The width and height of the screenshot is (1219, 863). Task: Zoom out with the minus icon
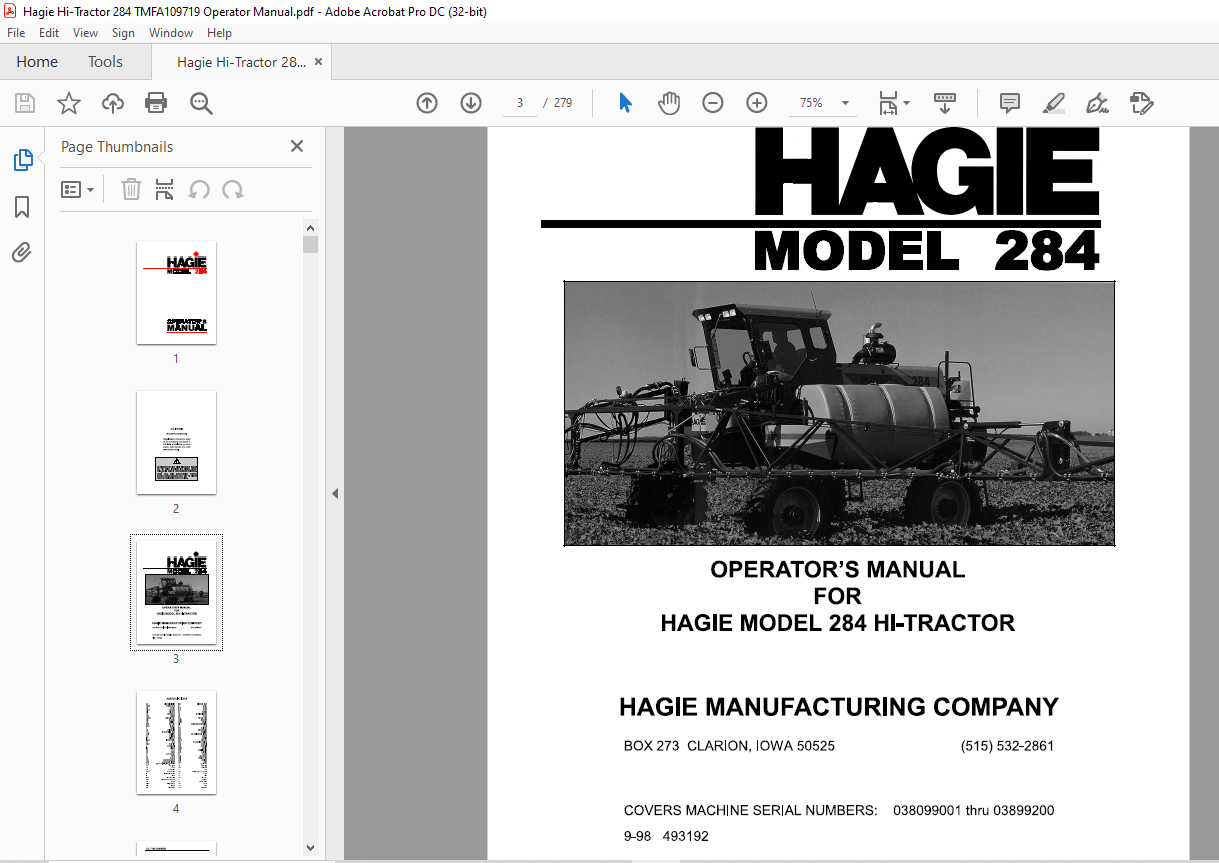(x=713, y=103)
